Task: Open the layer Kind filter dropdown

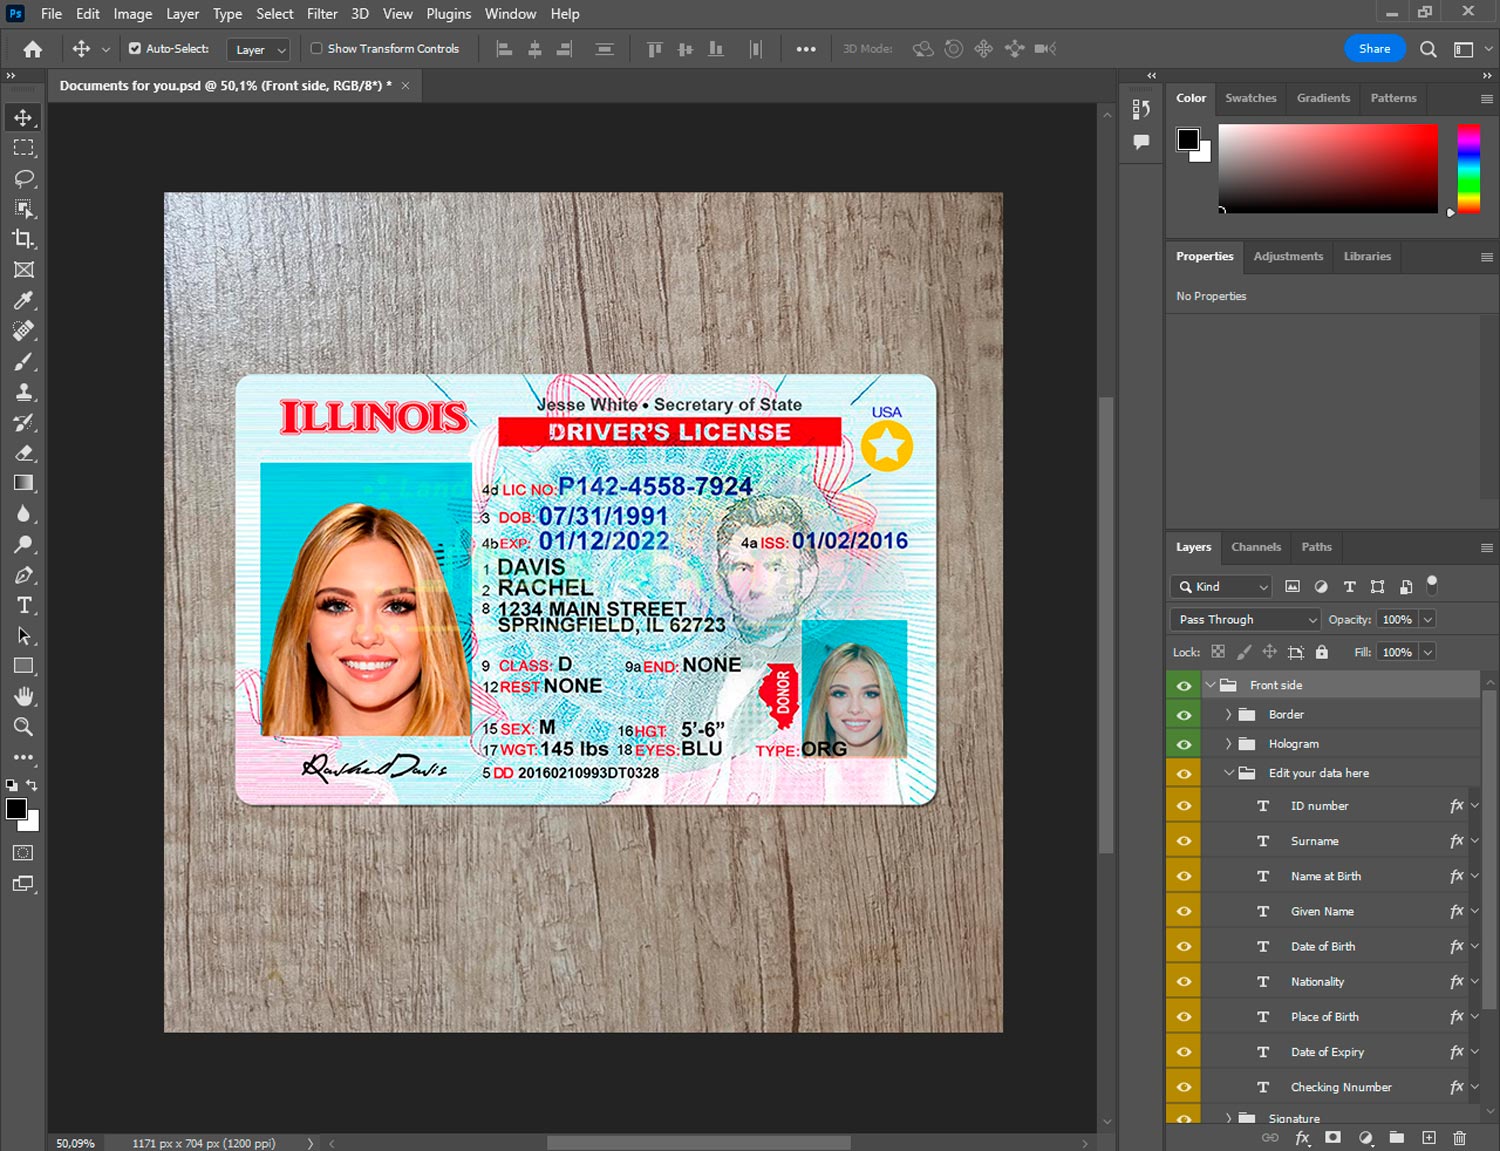Action: [1222, 587]
